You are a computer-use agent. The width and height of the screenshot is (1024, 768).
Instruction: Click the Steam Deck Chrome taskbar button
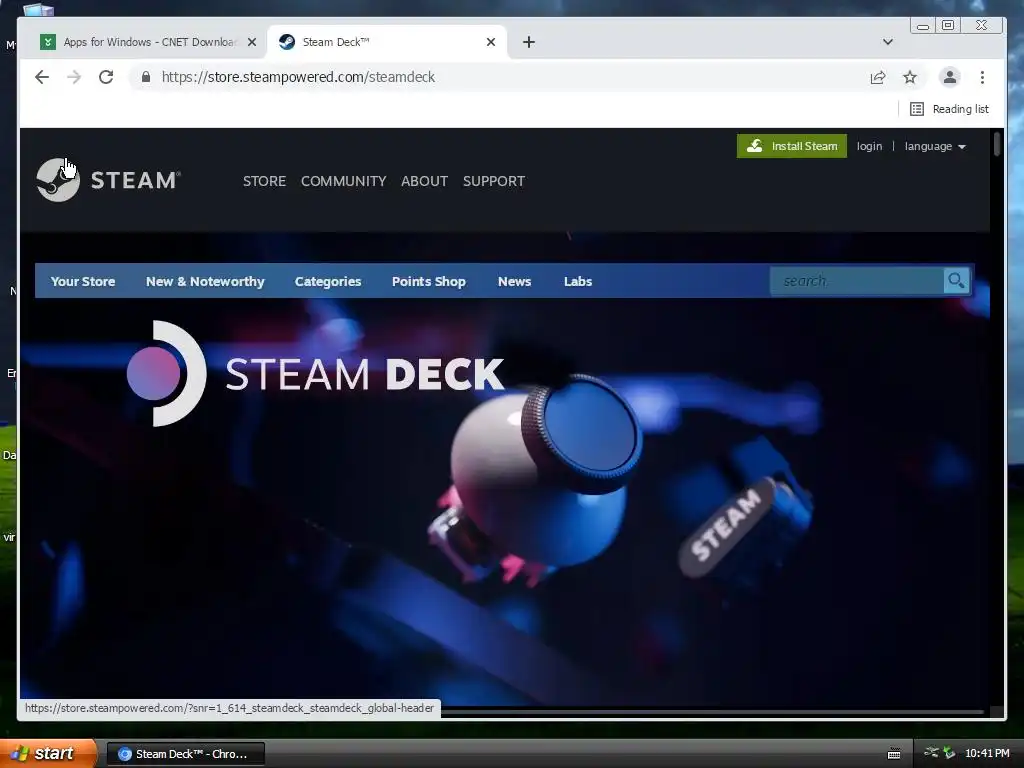[185, 754]
